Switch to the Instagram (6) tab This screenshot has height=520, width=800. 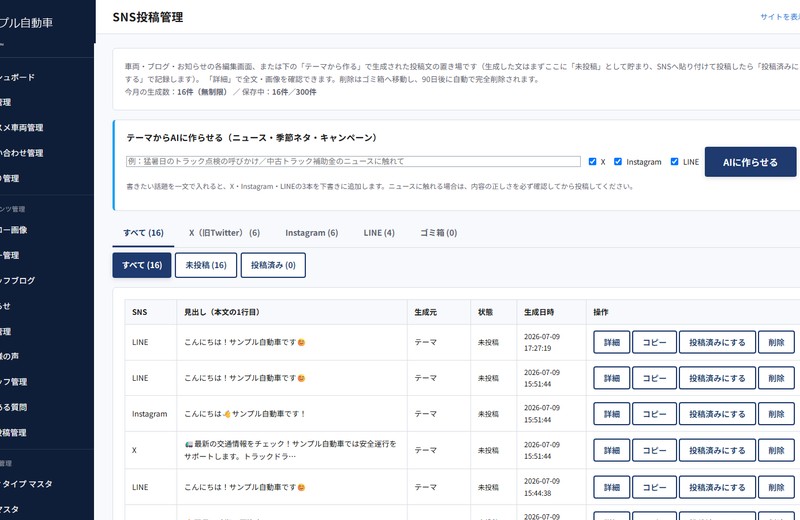(x=312, y=233)
